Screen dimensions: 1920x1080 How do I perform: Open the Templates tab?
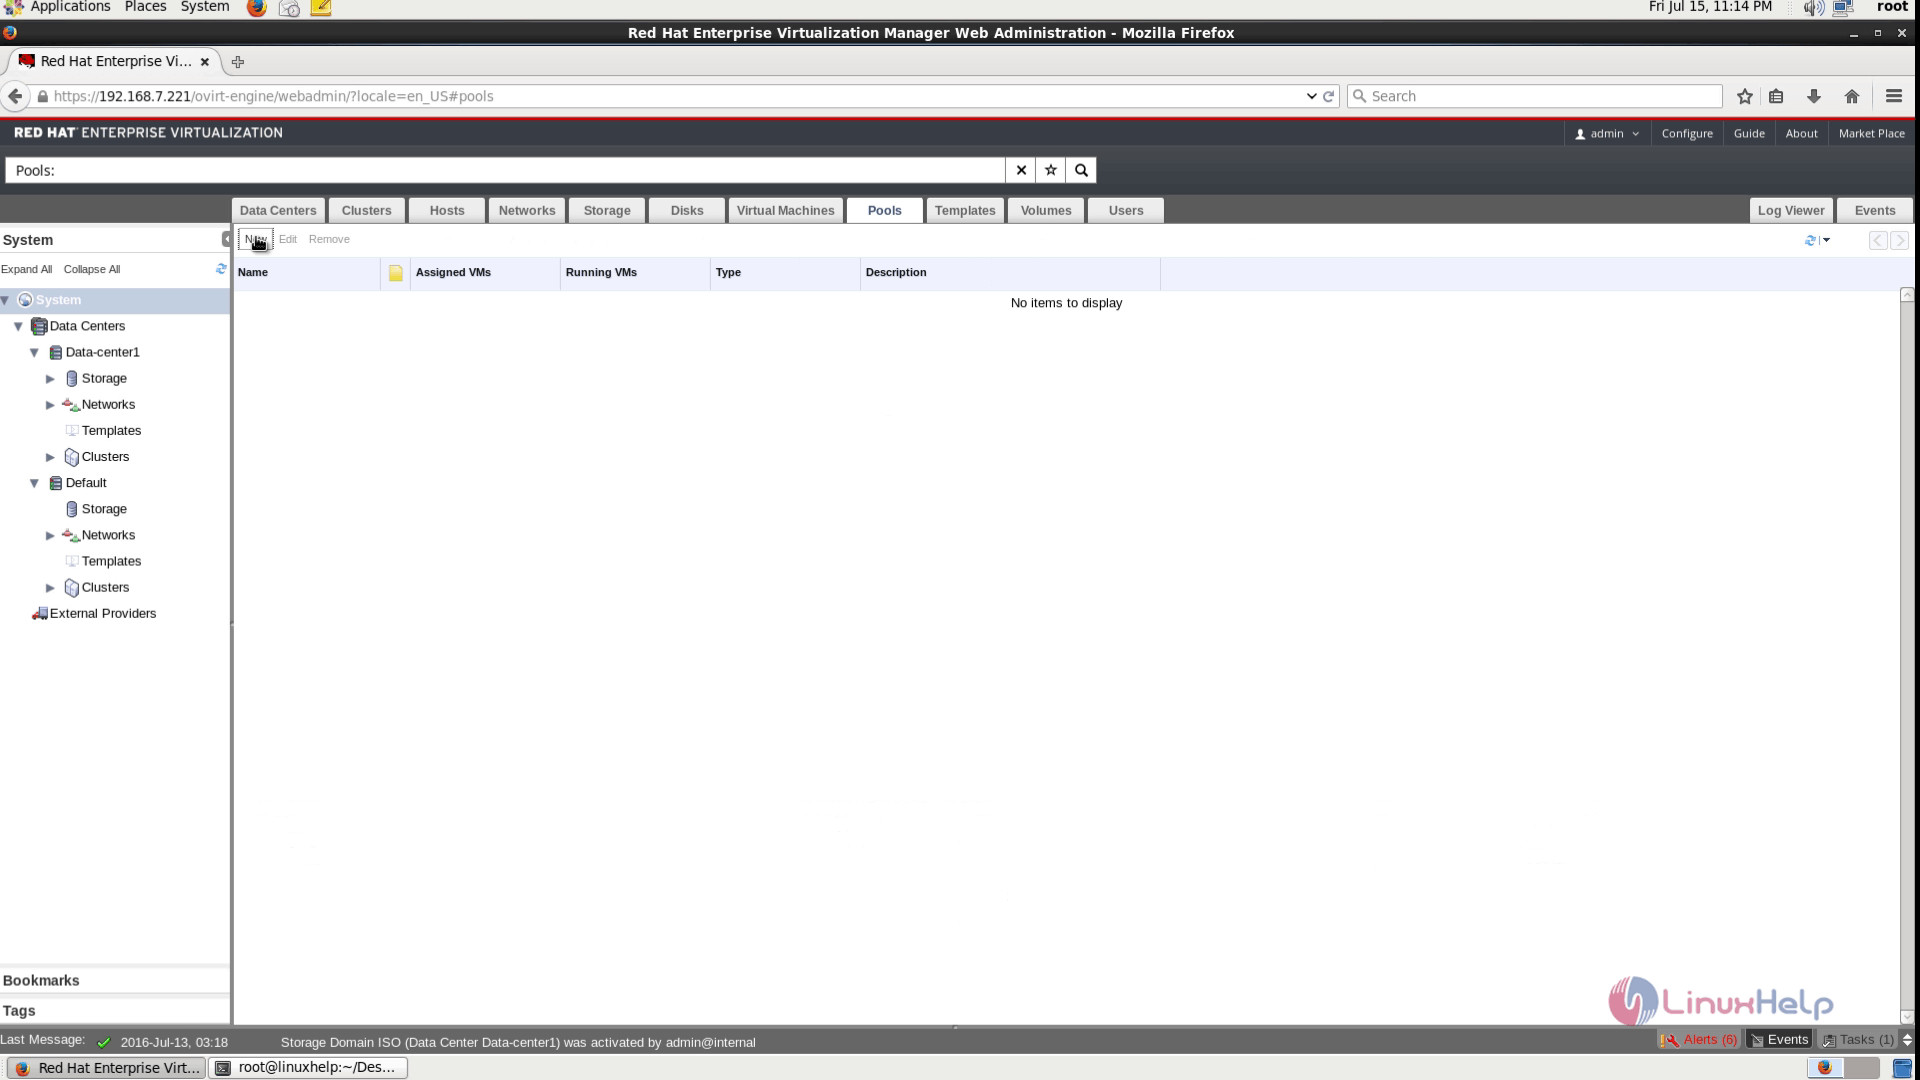tap(965, 210)
